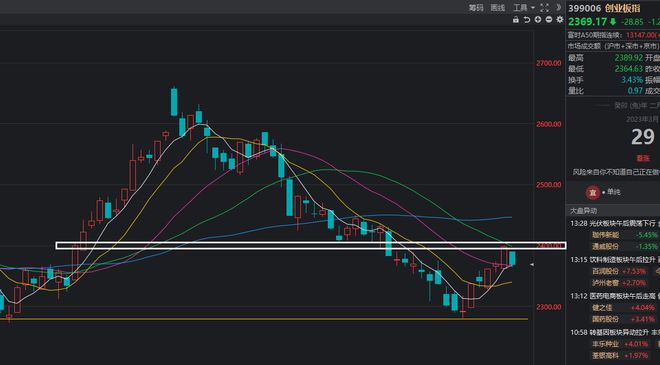Click the red 宜 circle icon
The height and width of the screenshot is (365, 660).
[593, 192]
